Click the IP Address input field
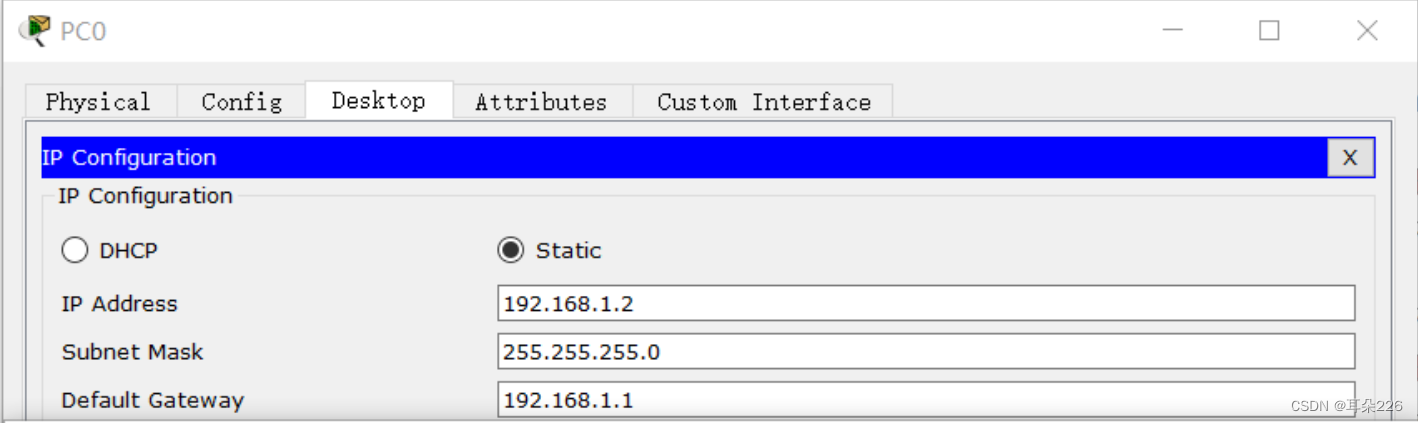The image size is (1418, 423). [x=926, y=303]
